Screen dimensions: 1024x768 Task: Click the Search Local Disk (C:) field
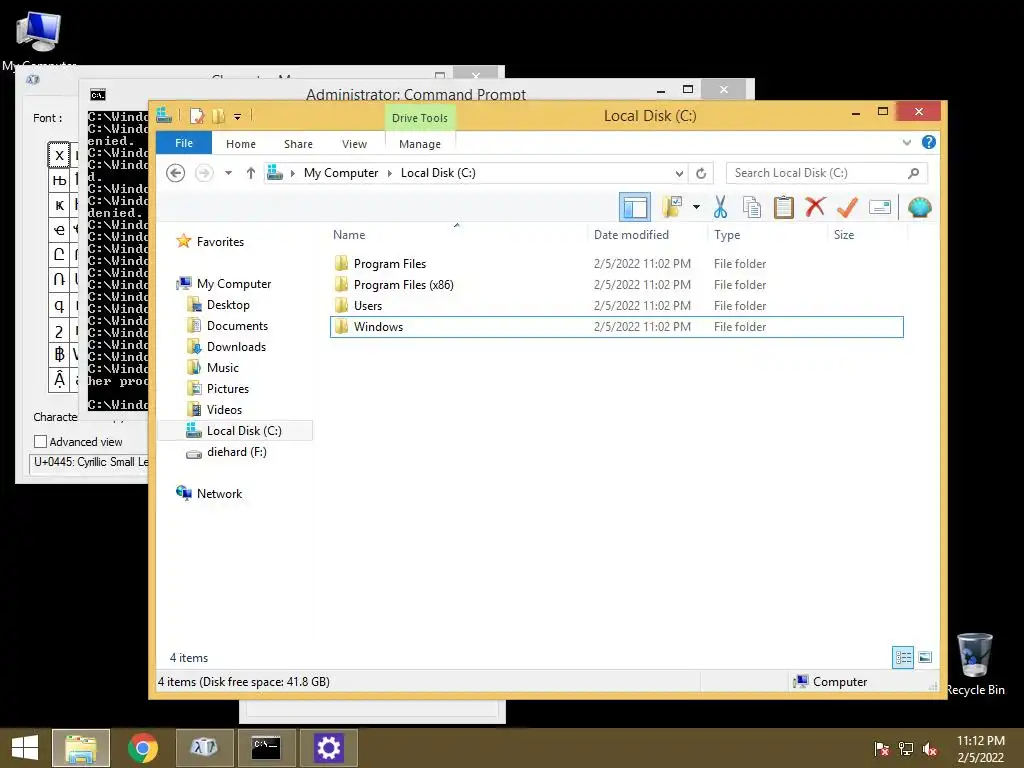(827, 173)
